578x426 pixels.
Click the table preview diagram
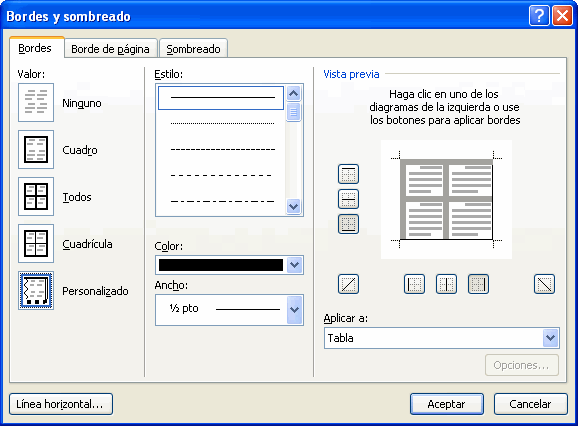[446, 199]
